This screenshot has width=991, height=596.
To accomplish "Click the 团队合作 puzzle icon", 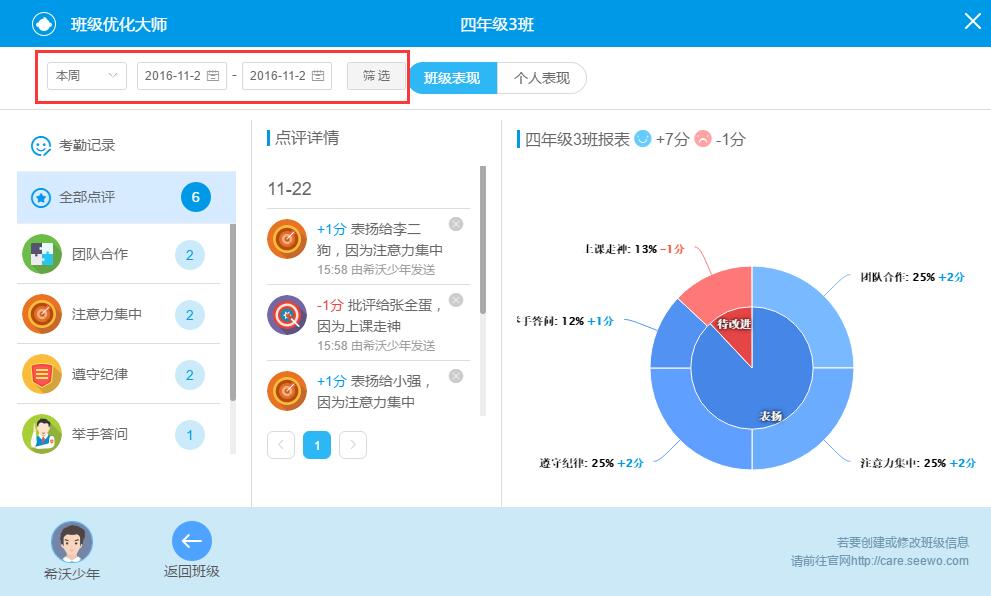I will tap(42, 254).
